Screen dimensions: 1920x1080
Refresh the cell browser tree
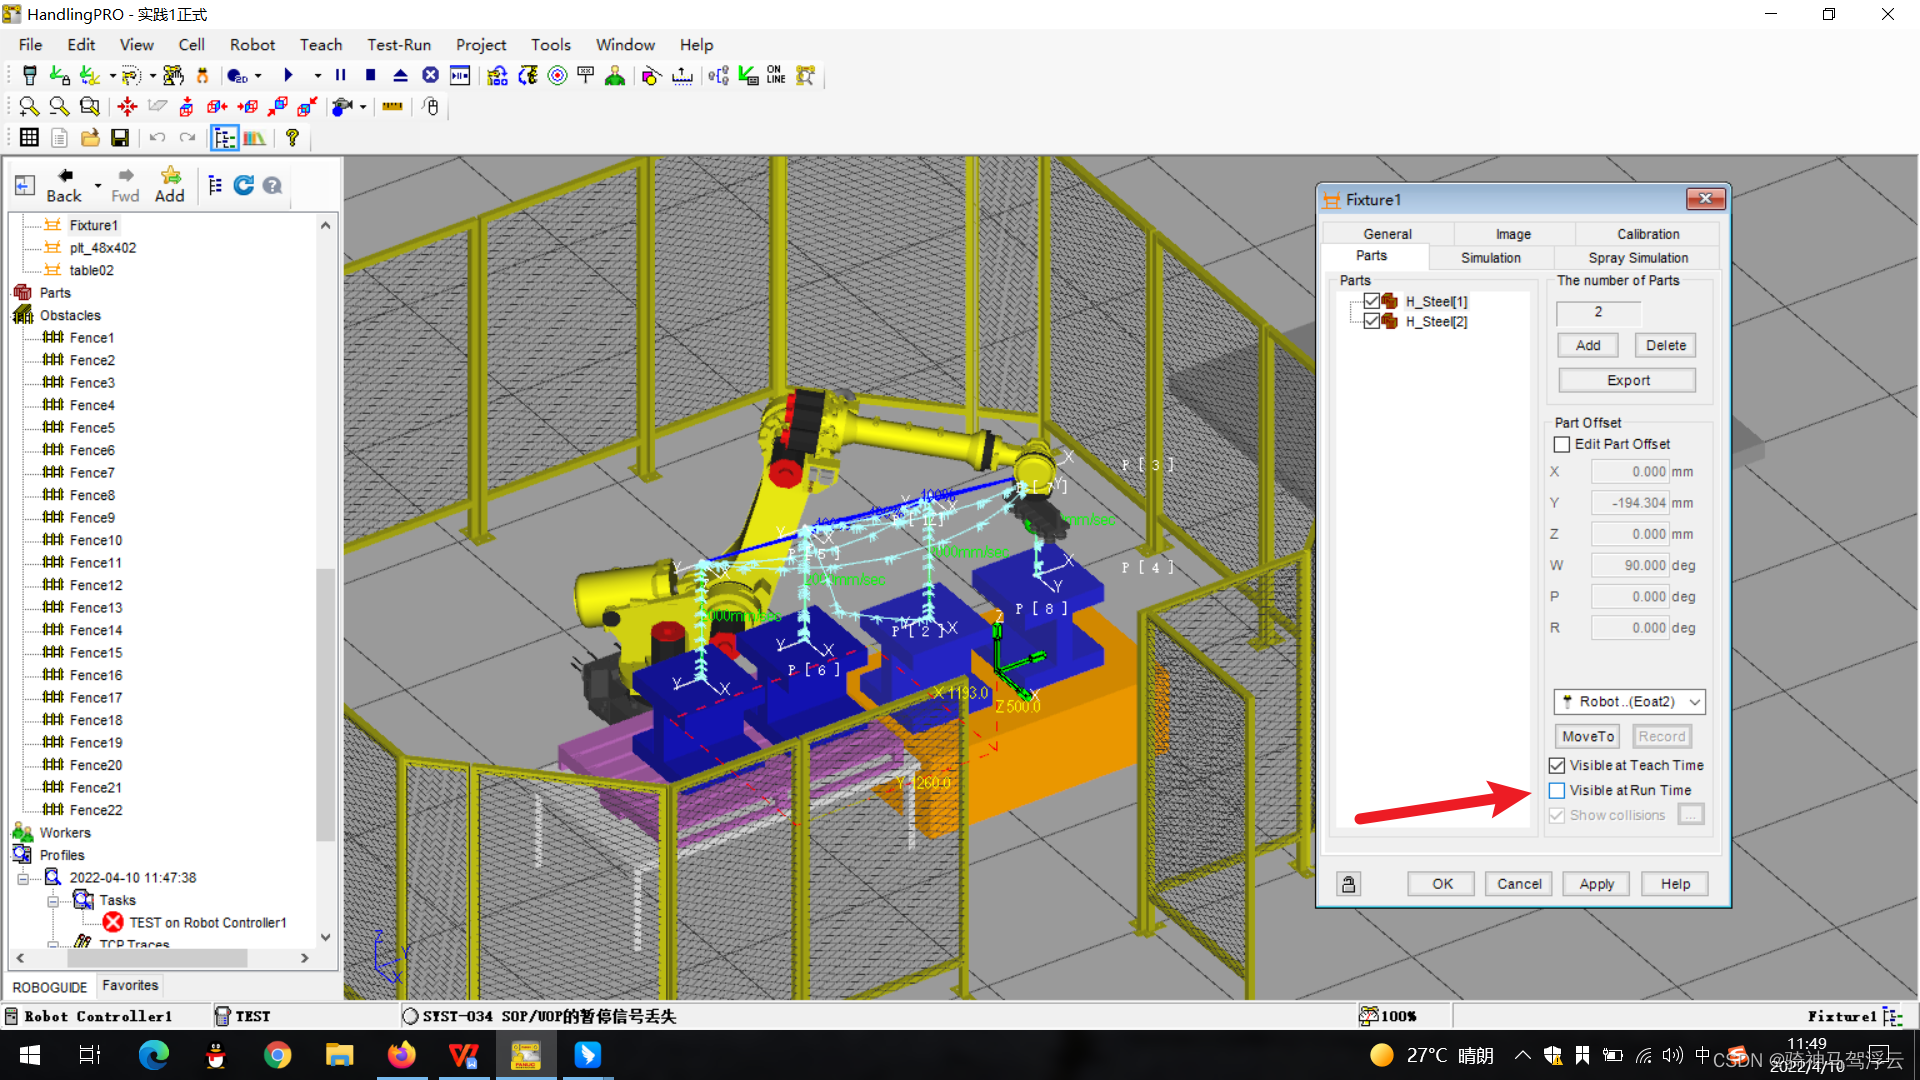pos(243,185)
